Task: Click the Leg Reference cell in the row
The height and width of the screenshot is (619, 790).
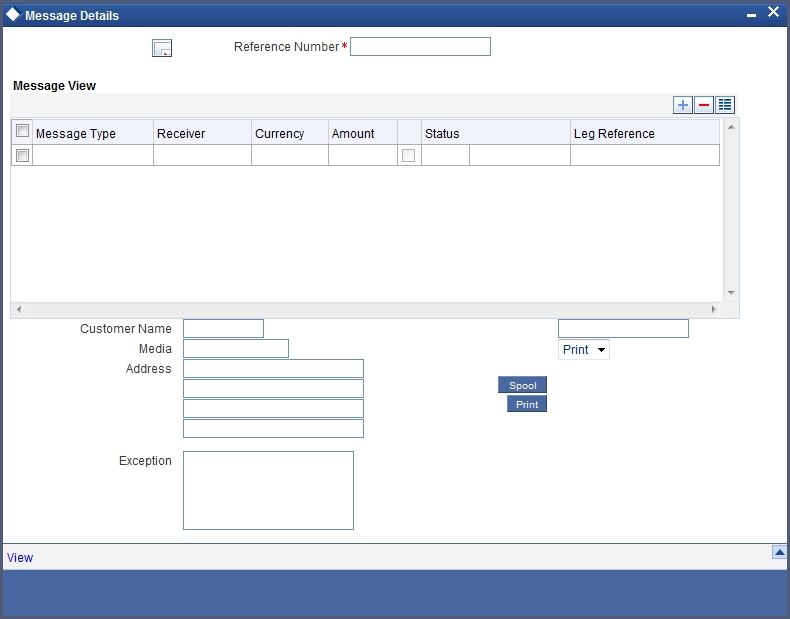Action: coord(645,155)
